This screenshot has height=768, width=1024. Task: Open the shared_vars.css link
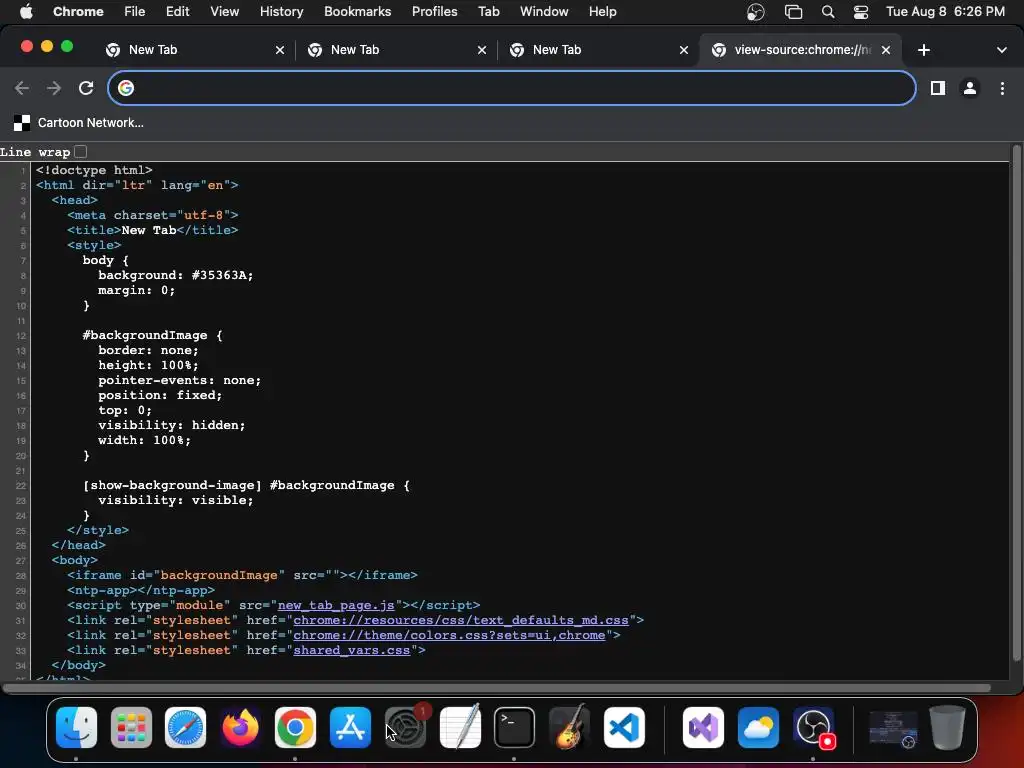pos(351,650)
